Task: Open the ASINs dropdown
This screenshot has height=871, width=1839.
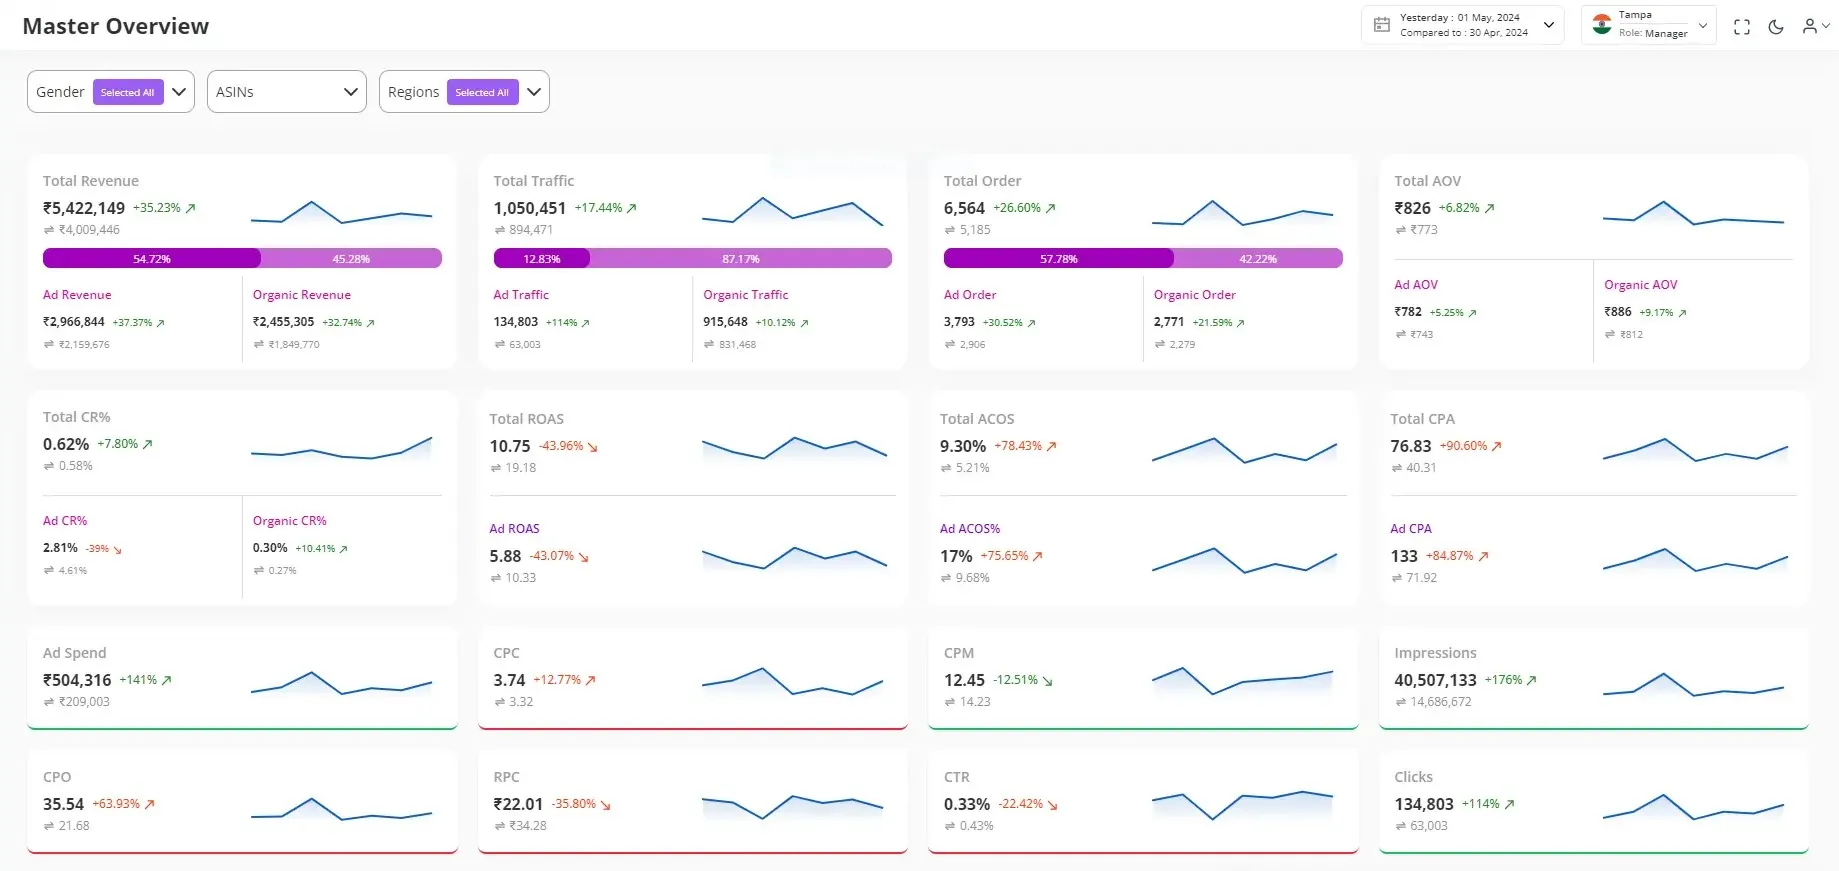Action: 287,92
